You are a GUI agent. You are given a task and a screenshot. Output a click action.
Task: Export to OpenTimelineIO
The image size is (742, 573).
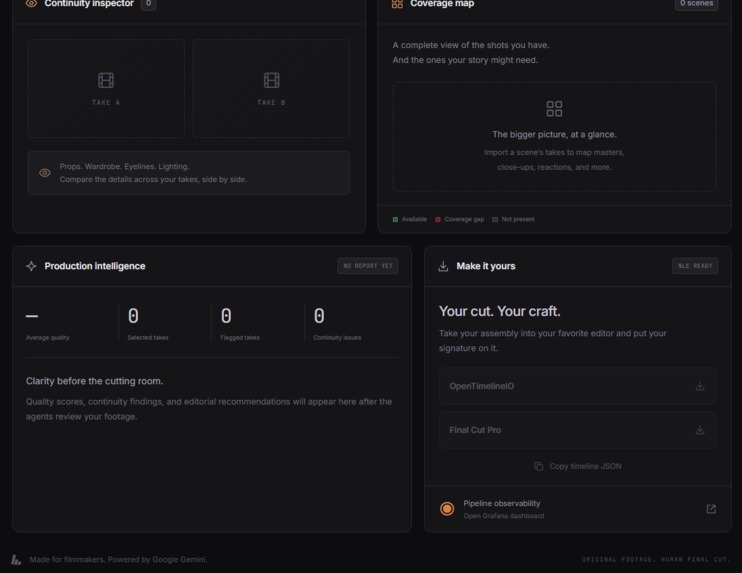(x=577, y=386)
